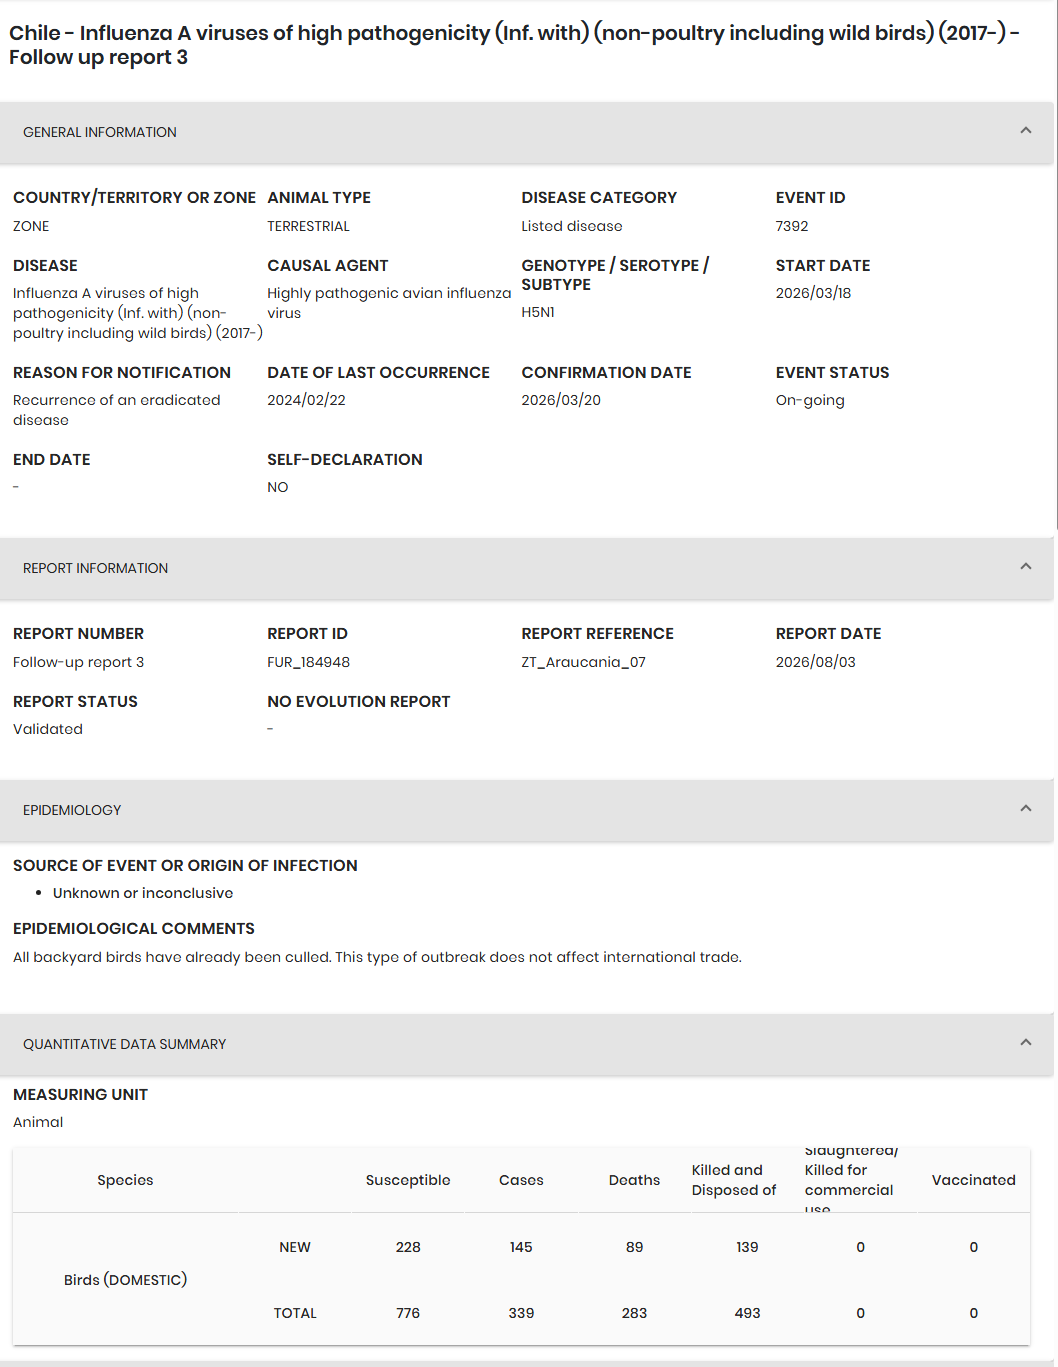Image resolution: width=1058 pixels, height=1367 pixels.
Task: Select the Species column header
Action: pos(125,1180)
